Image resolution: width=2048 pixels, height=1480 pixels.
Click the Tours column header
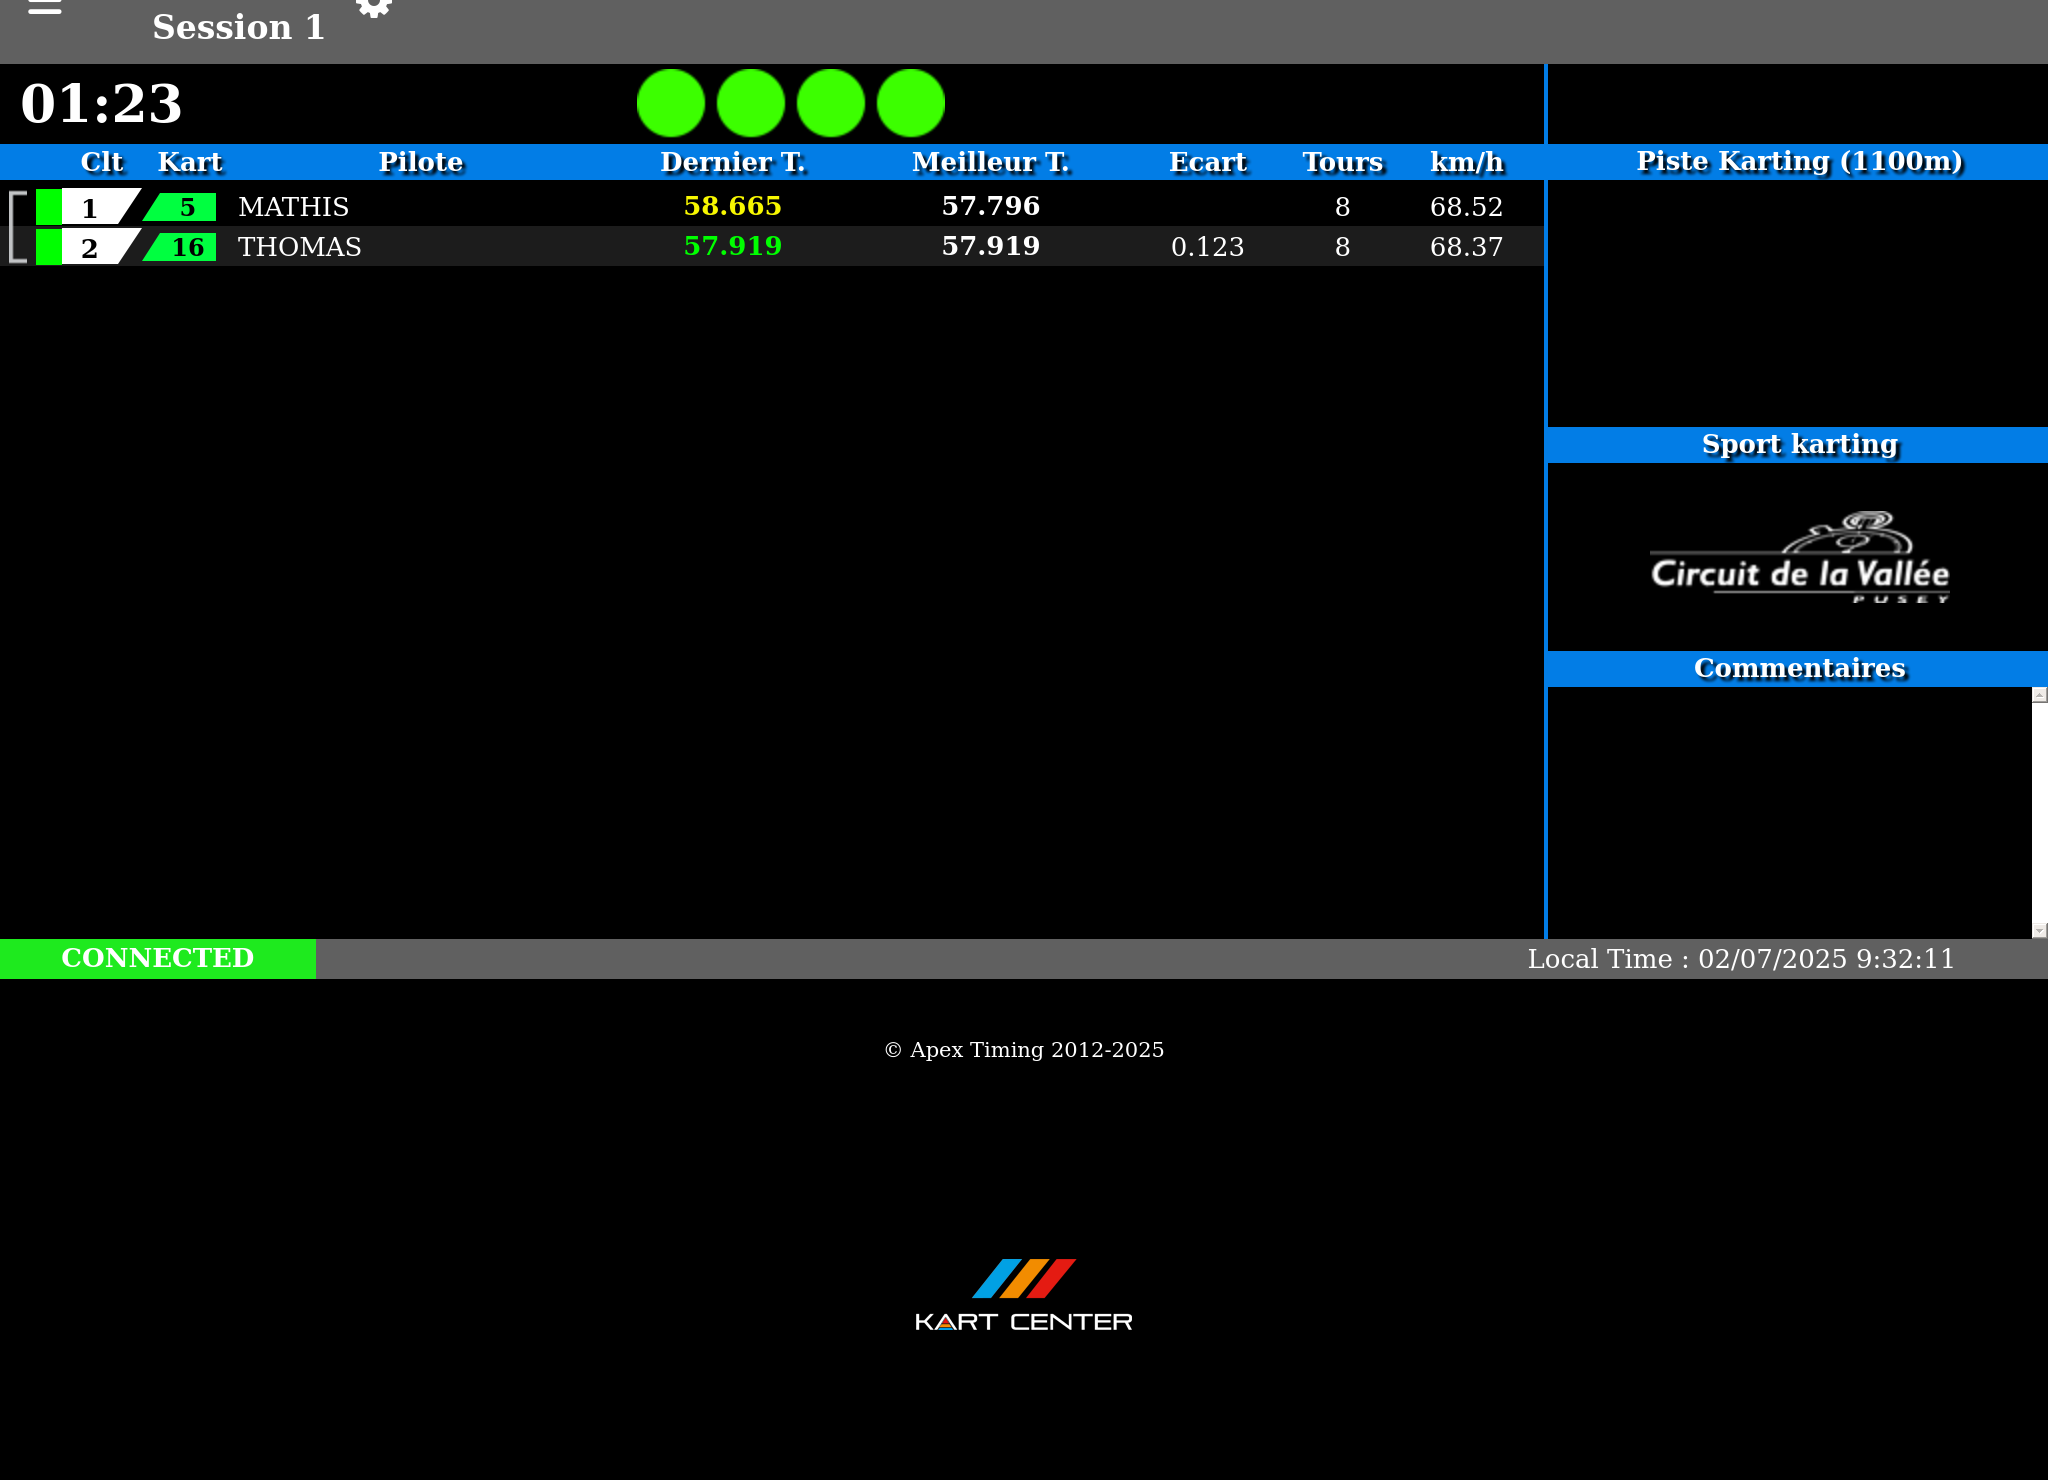pyautogui.click(x=1342, y=162)
